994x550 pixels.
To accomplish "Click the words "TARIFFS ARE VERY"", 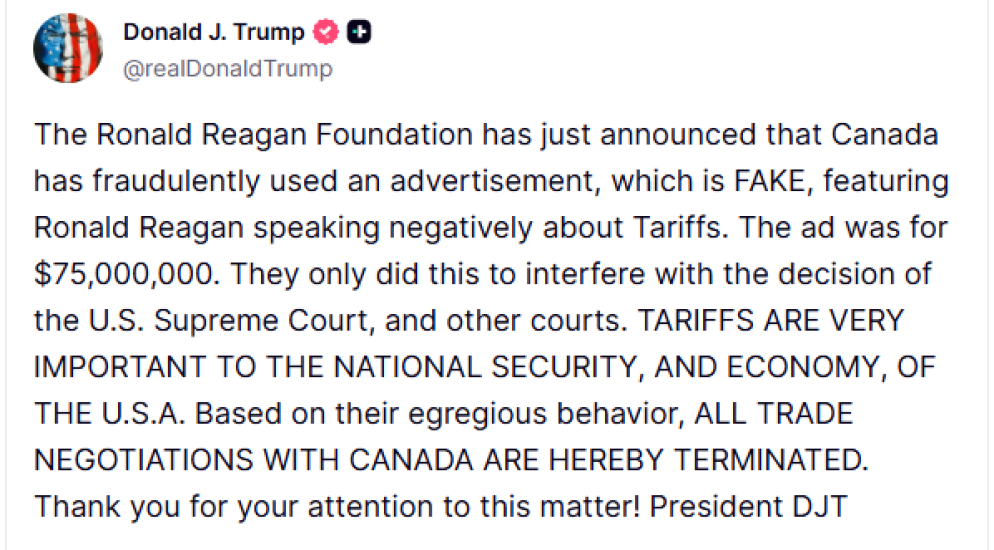I will click(x=769, y=321).
